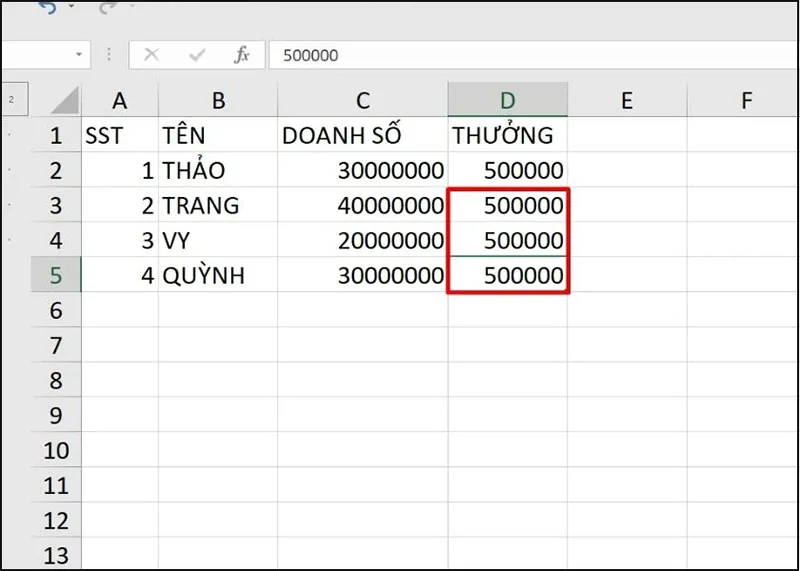Open the Undo history dropdown arrow
Viewport: 800px width, 571px height.
point(71,6)
